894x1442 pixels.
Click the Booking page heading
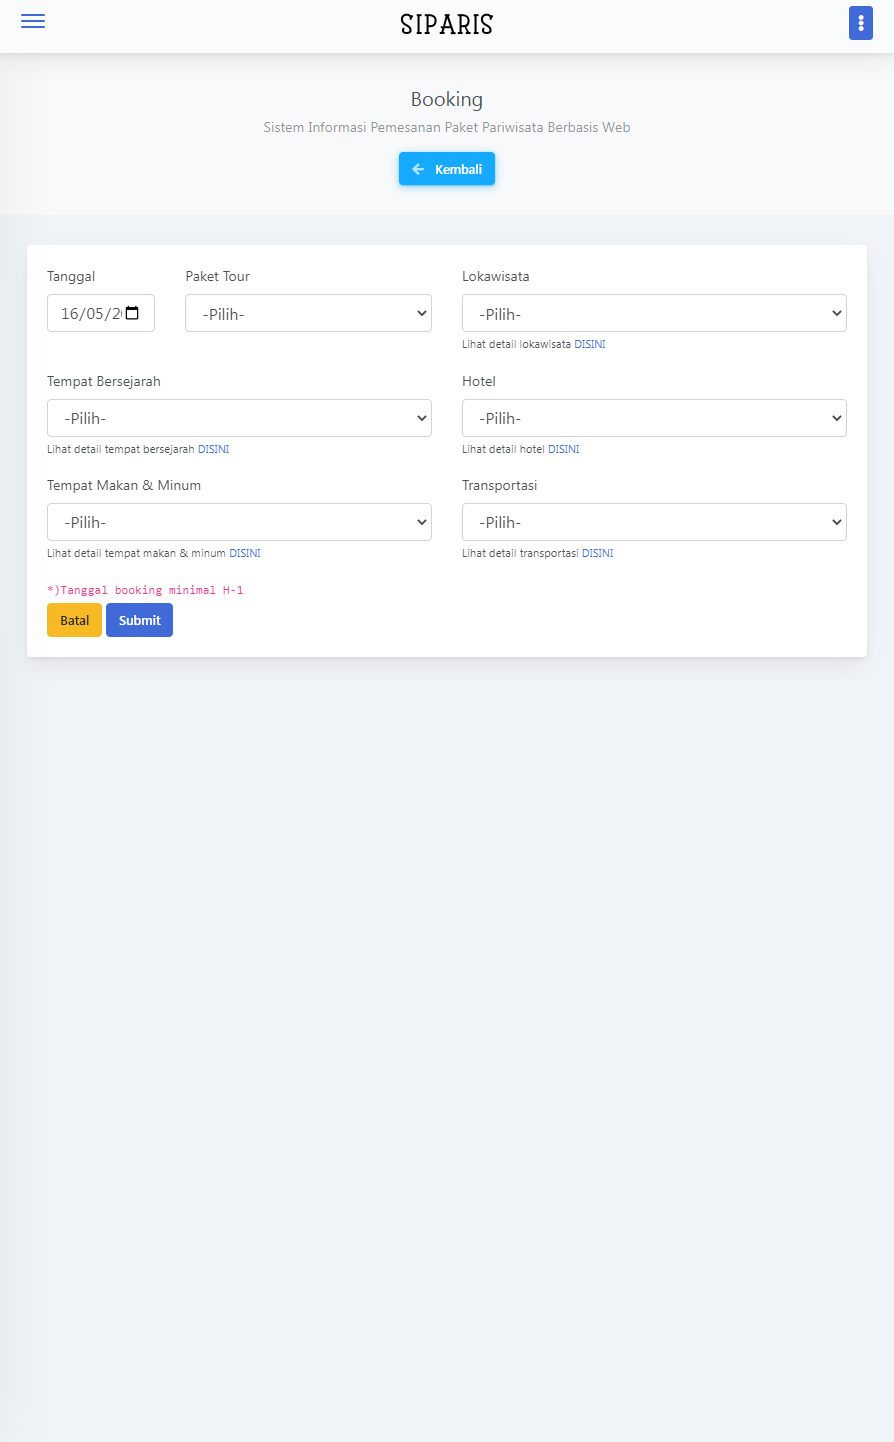[x=447, y=99]
